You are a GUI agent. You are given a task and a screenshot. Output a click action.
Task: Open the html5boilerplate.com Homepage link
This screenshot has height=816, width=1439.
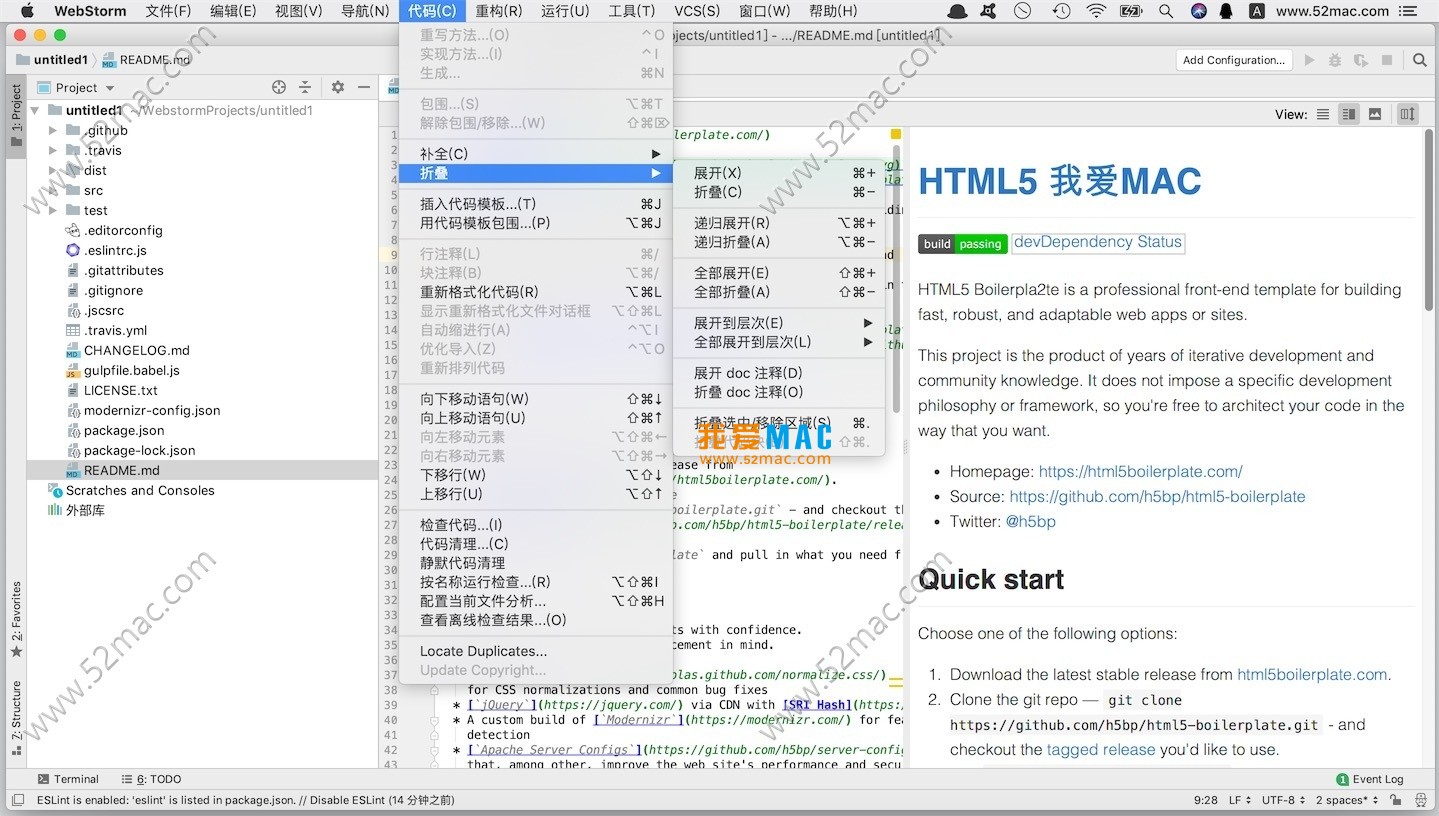pos(1140,471)
